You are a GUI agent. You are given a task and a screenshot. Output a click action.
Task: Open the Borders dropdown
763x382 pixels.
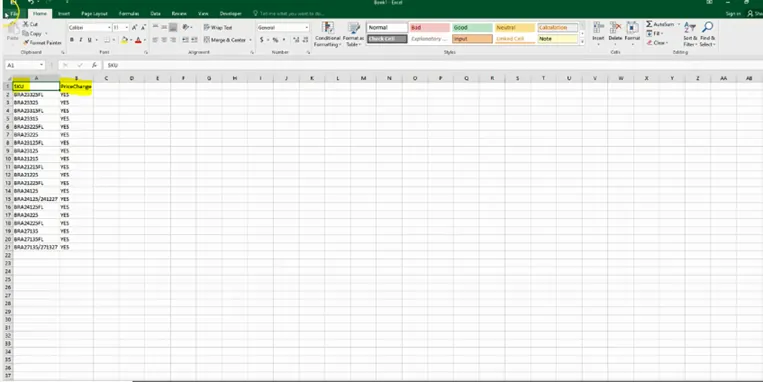click(x=113, y=40)
